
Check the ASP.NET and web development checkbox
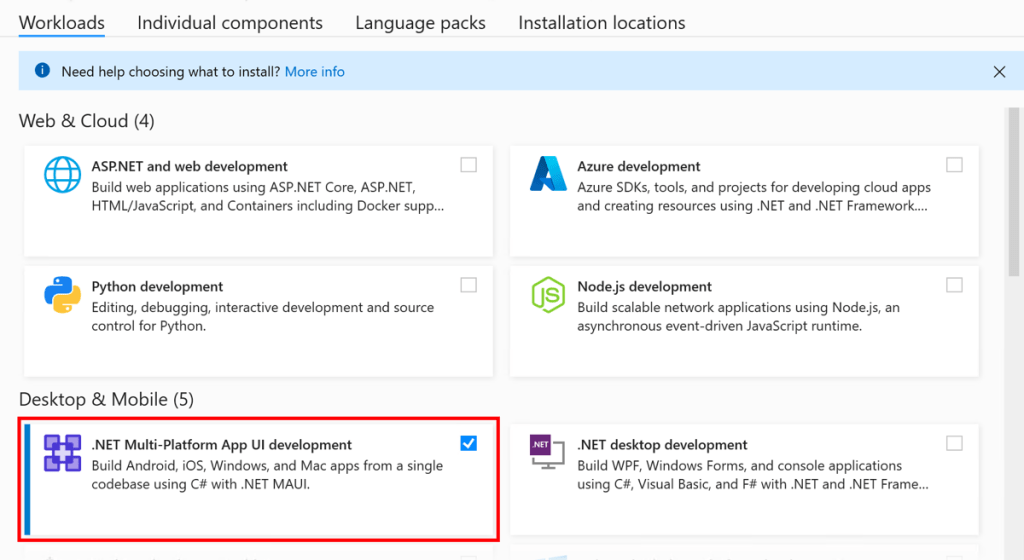click(468, 165)
